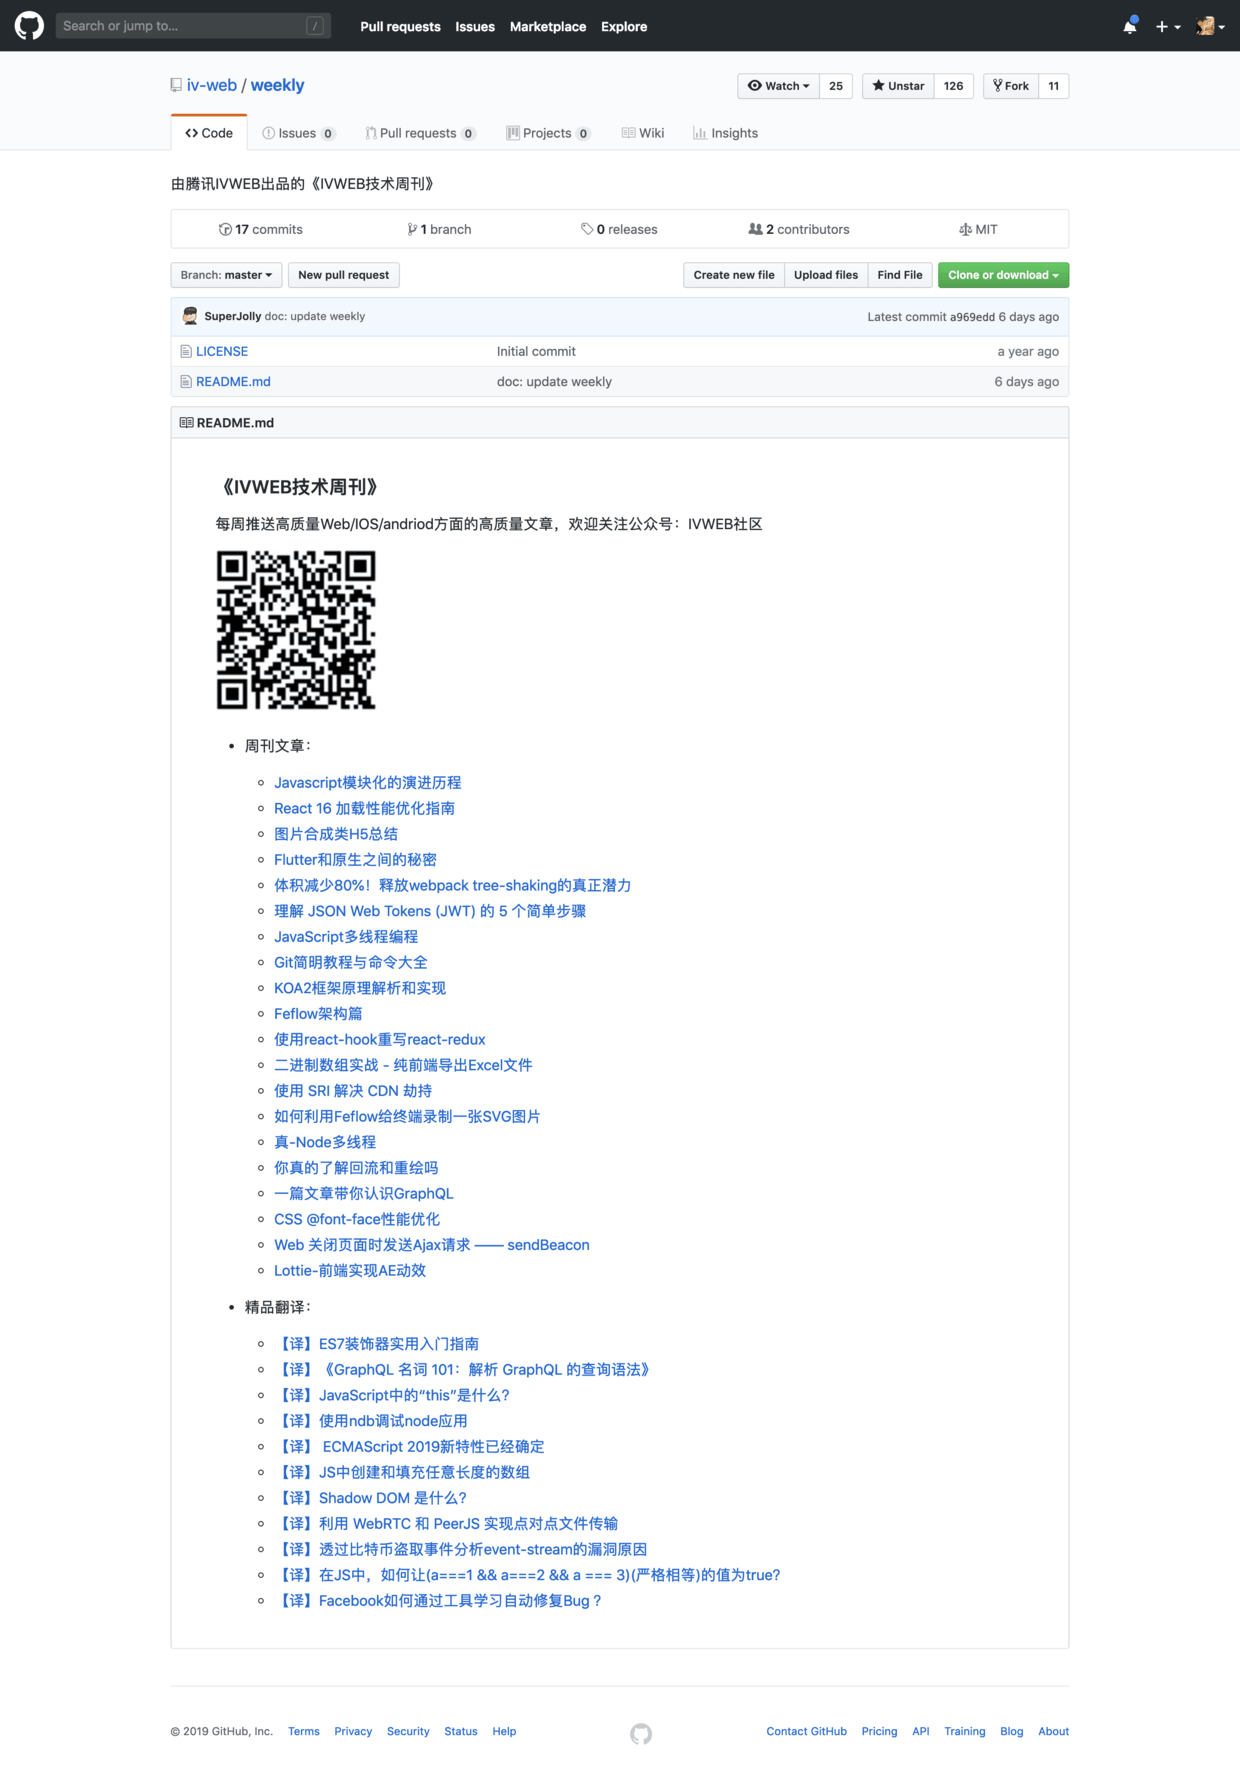Open 【译】Facebook如何通过工具学习自动修复Bug
This screenshot has height=1792, width=1240.
[x=438, y=1601]
